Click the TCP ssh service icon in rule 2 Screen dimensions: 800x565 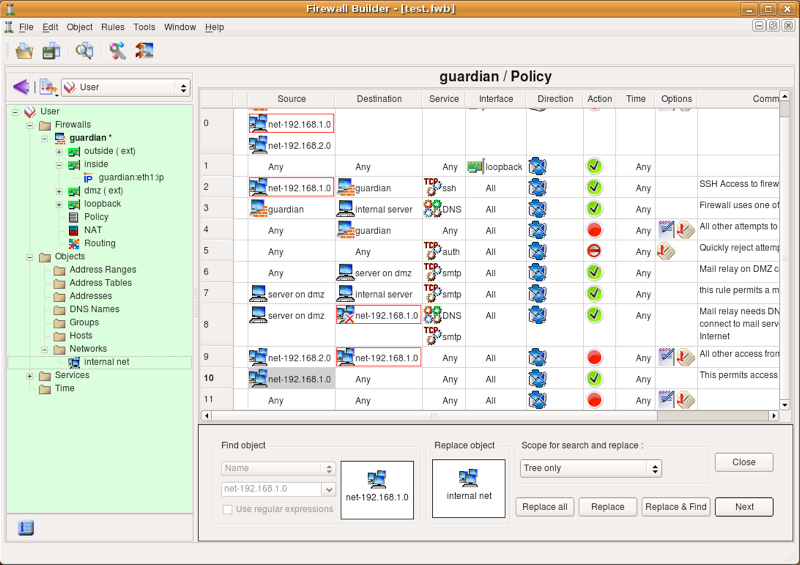point(432,187)
